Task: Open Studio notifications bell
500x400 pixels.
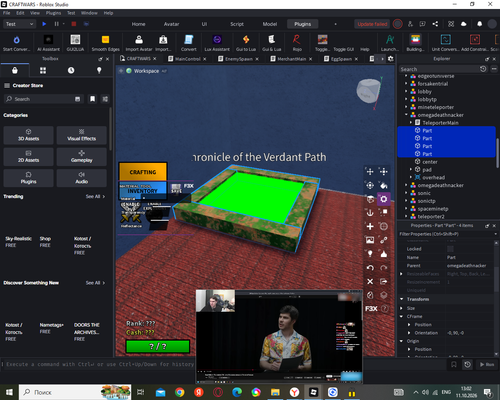Action: tap(479, 24)
